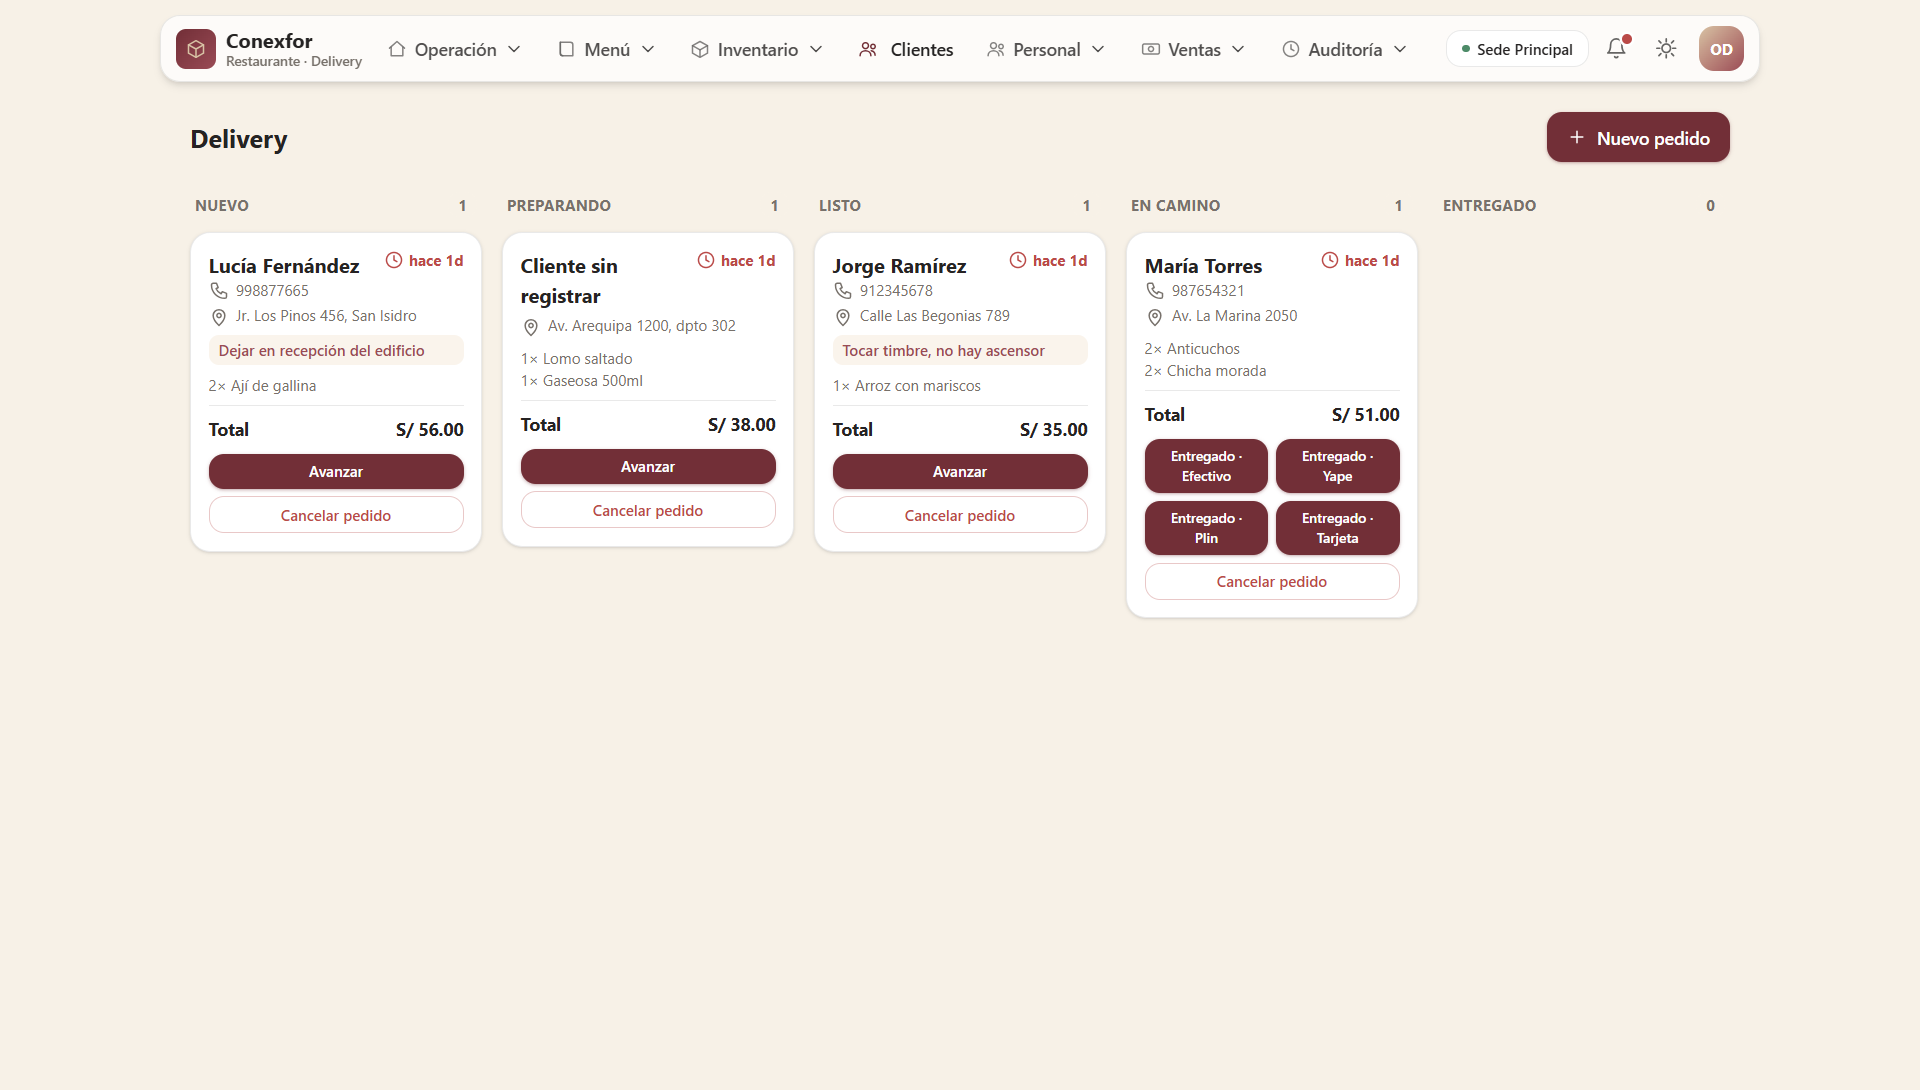Cancel María Torres's order

tap(1272, 582)
